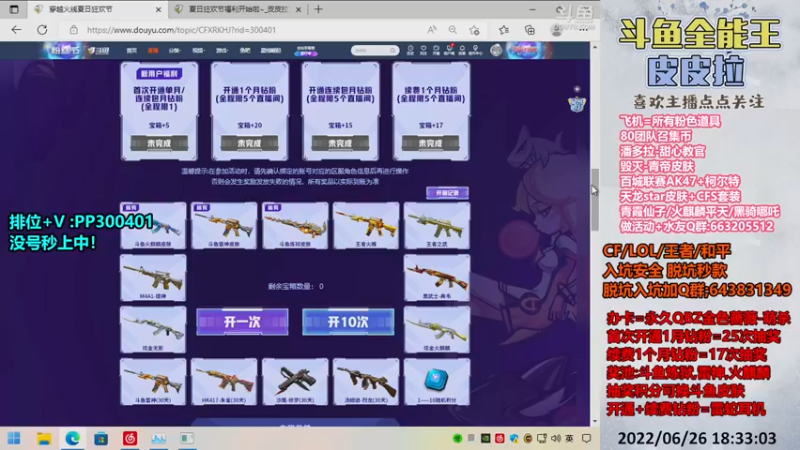This screenshot has width=800, height=450.
Task: Click the zoom magnifier icon in address bar
Action: [x=453, y=30]
